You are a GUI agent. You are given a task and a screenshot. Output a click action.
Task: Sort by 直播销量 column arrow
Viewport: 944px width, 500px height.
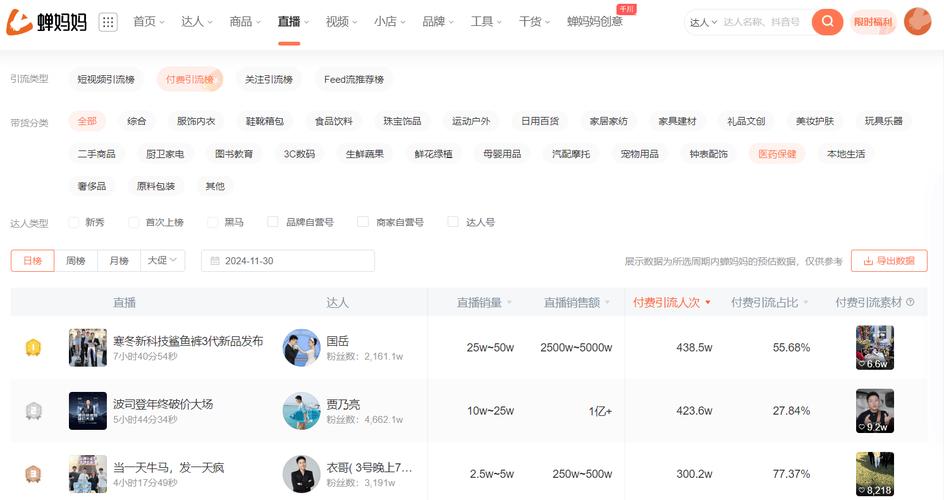509,302
